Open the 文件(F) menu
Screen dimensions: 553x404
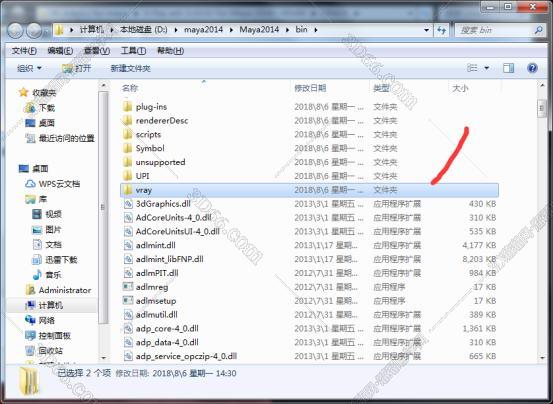(24, 51)
